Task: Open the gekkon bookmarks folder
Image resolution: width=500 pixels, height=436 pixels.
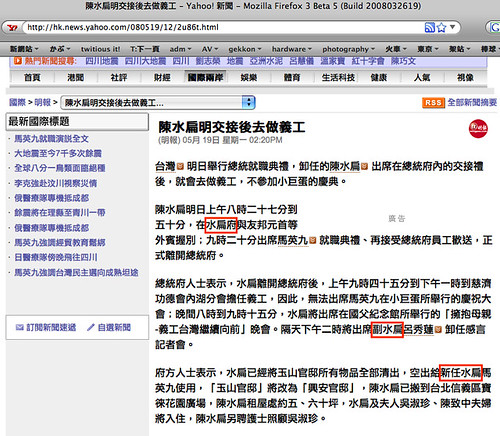Action: point(245,49)
